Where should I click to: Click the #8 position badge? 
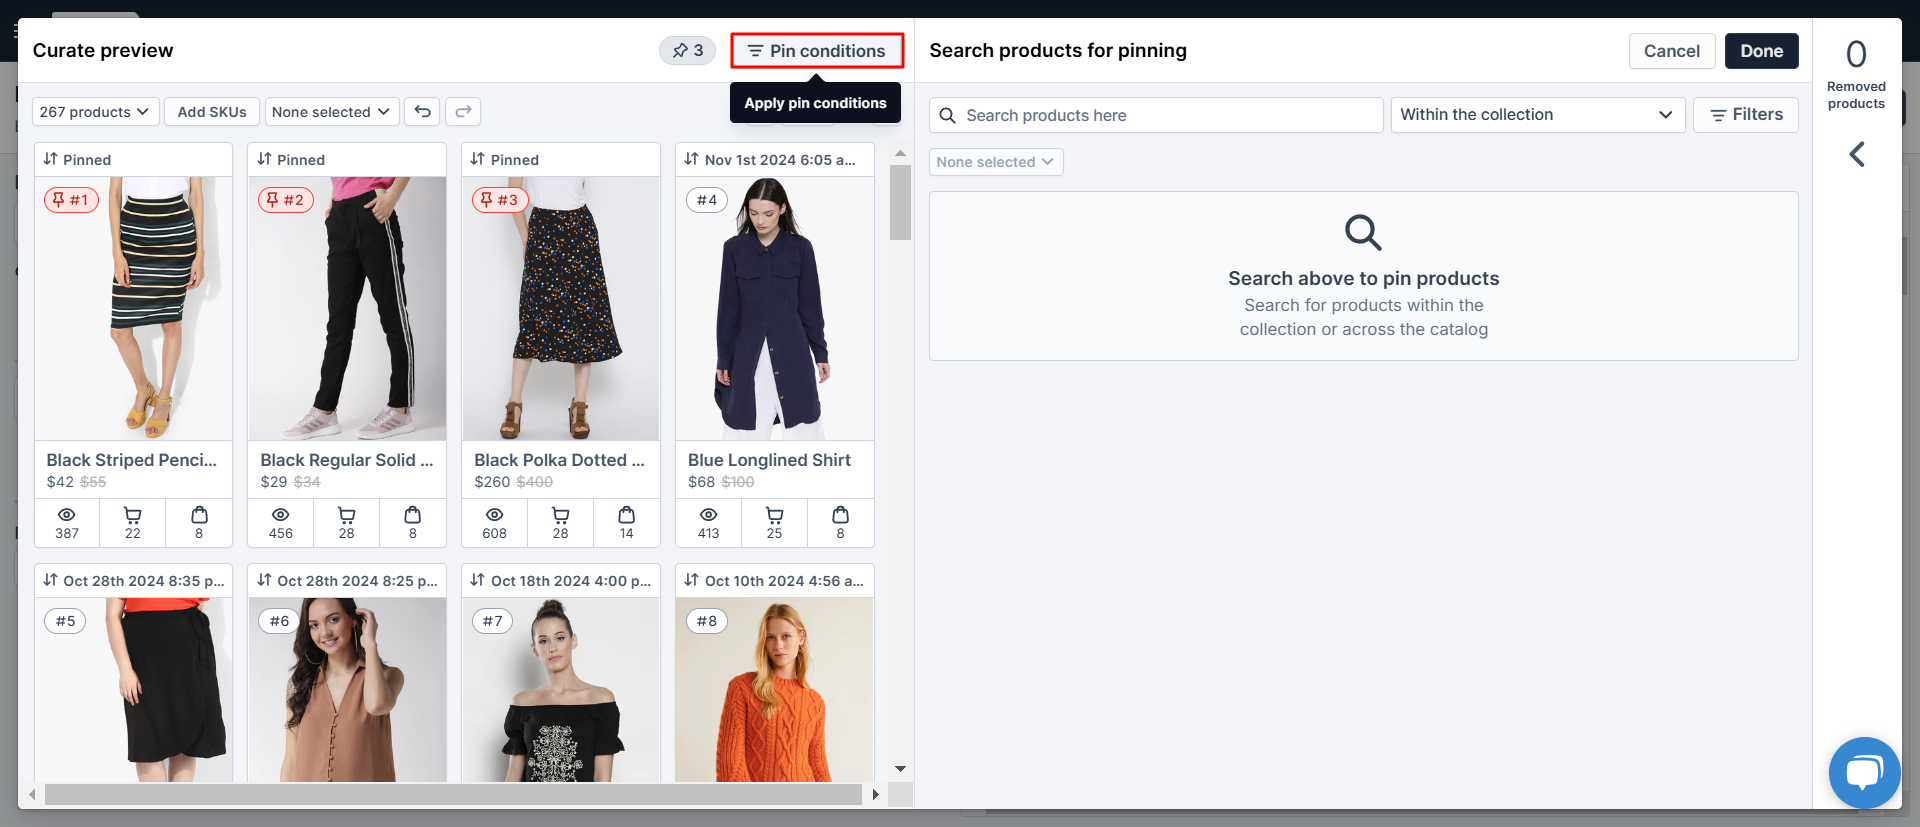(x=707, y=621)
